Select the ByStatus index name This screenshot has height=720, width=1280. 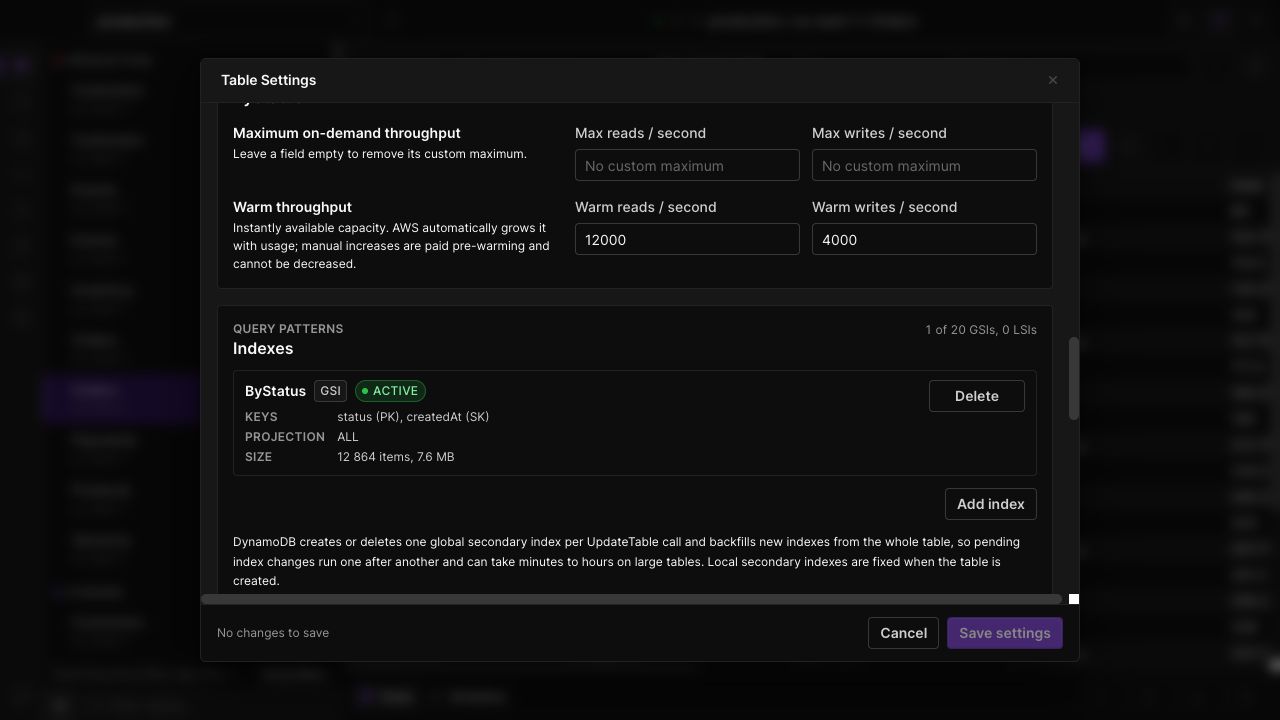pyautogui.click(x=275, y=391)
